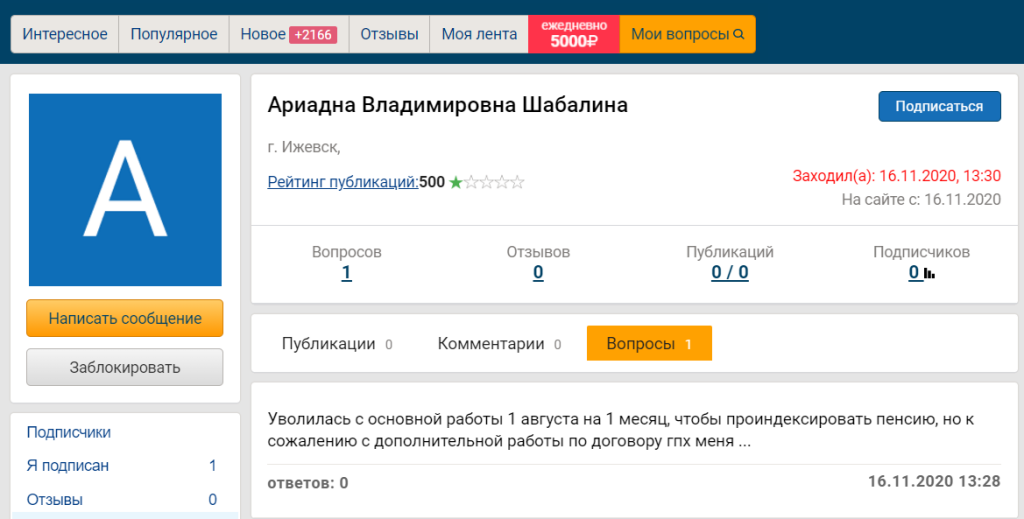
Task: Click the Заблокировать button
Action: [x=125, y=367]
